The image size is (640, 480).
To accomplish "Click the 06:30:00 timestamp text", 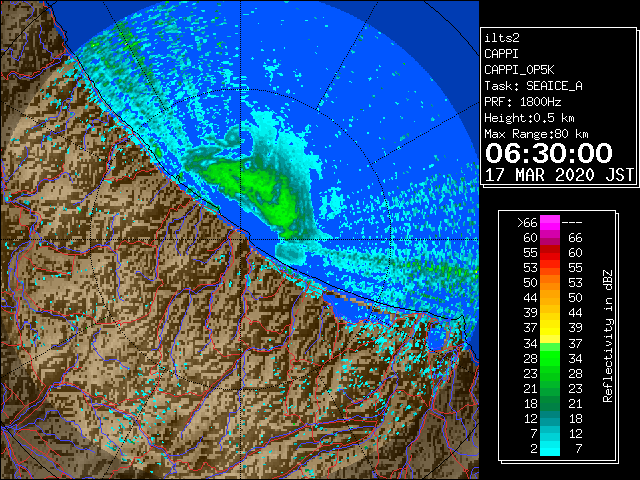I will pos(549,153).
